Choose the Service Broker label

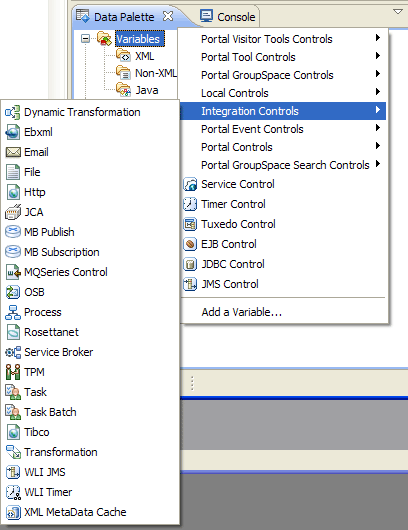tap(58, 352)
